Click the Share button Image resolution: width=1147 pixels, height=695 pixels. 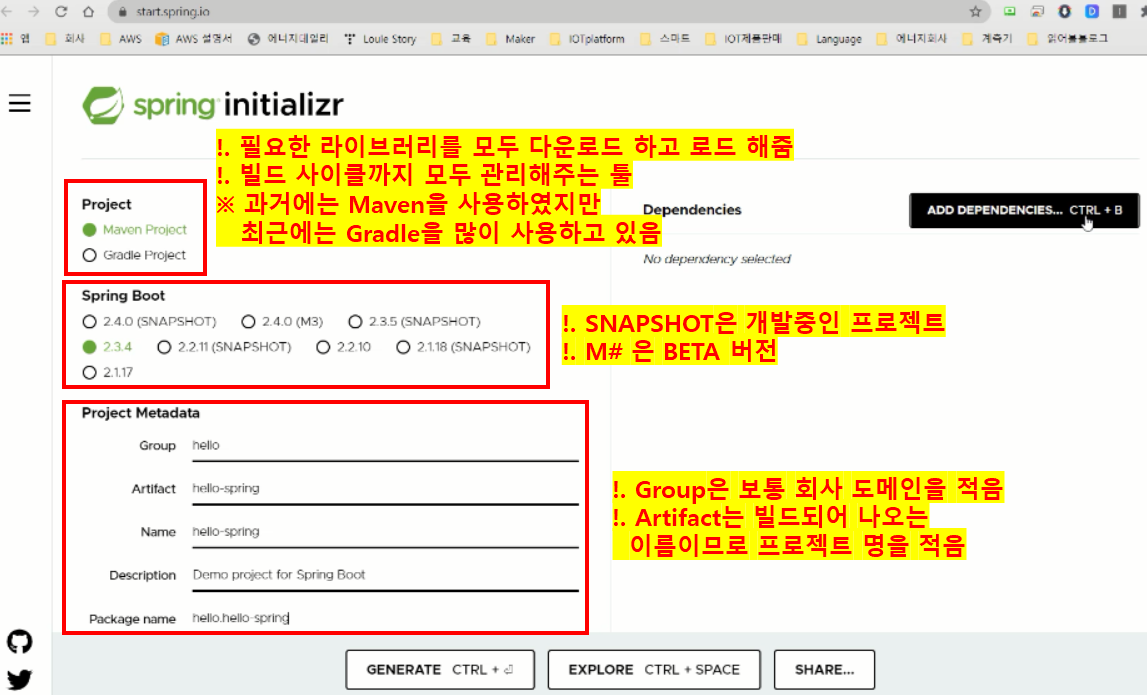(x=824, y=669)
